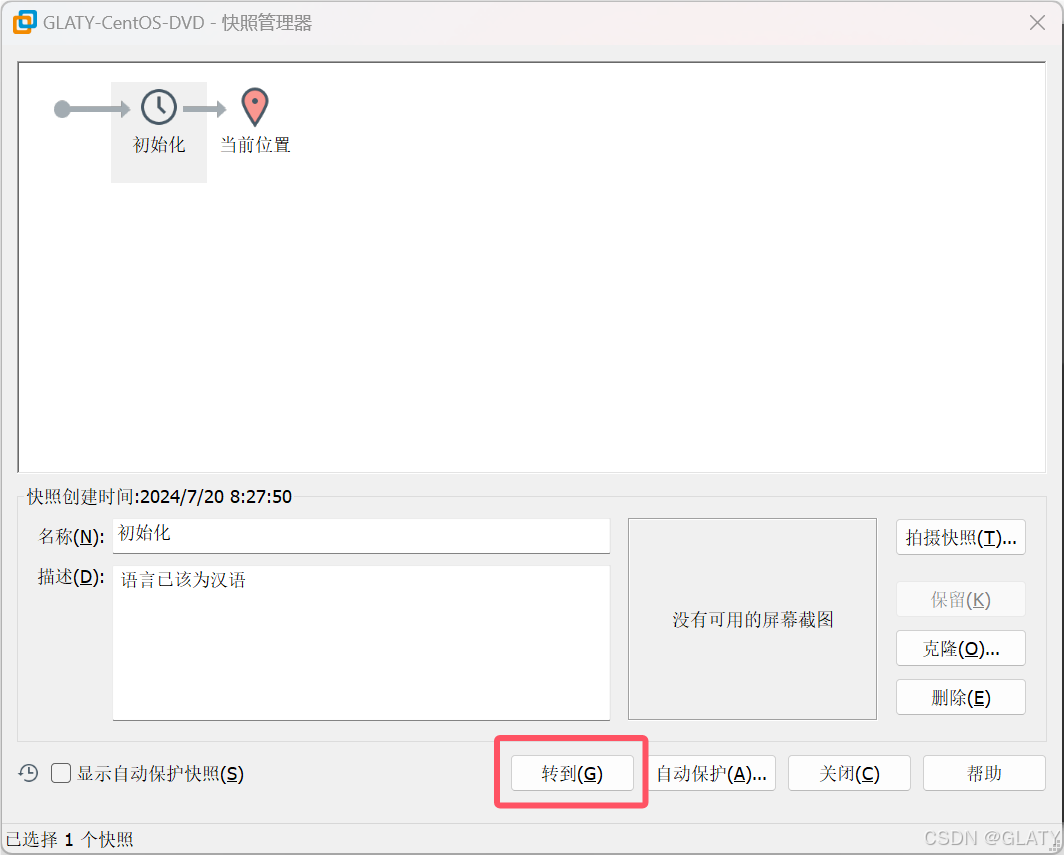Image resolution: width=1064 pixels, height=855 pixels.
Task: Click the snapshot tree start node dot
Action: click(62, 109)
